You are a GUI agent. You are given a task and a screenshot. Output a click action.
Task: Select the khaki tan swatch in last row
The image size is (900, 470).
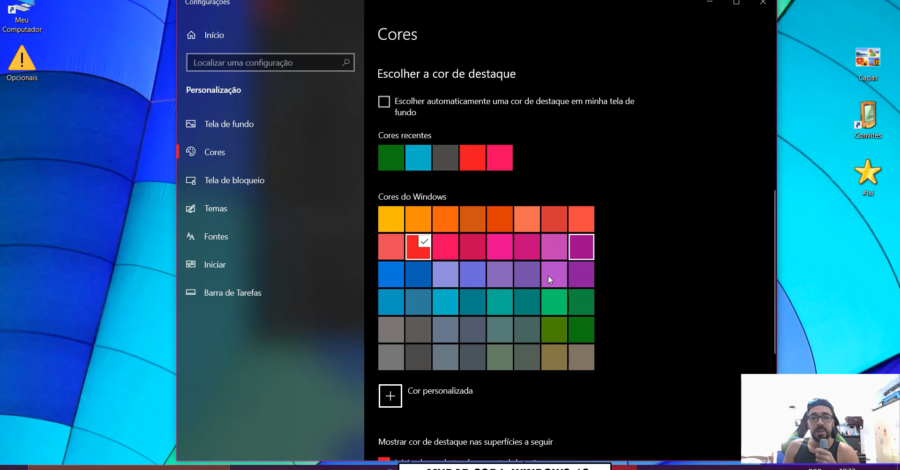[x=581, y=357]
